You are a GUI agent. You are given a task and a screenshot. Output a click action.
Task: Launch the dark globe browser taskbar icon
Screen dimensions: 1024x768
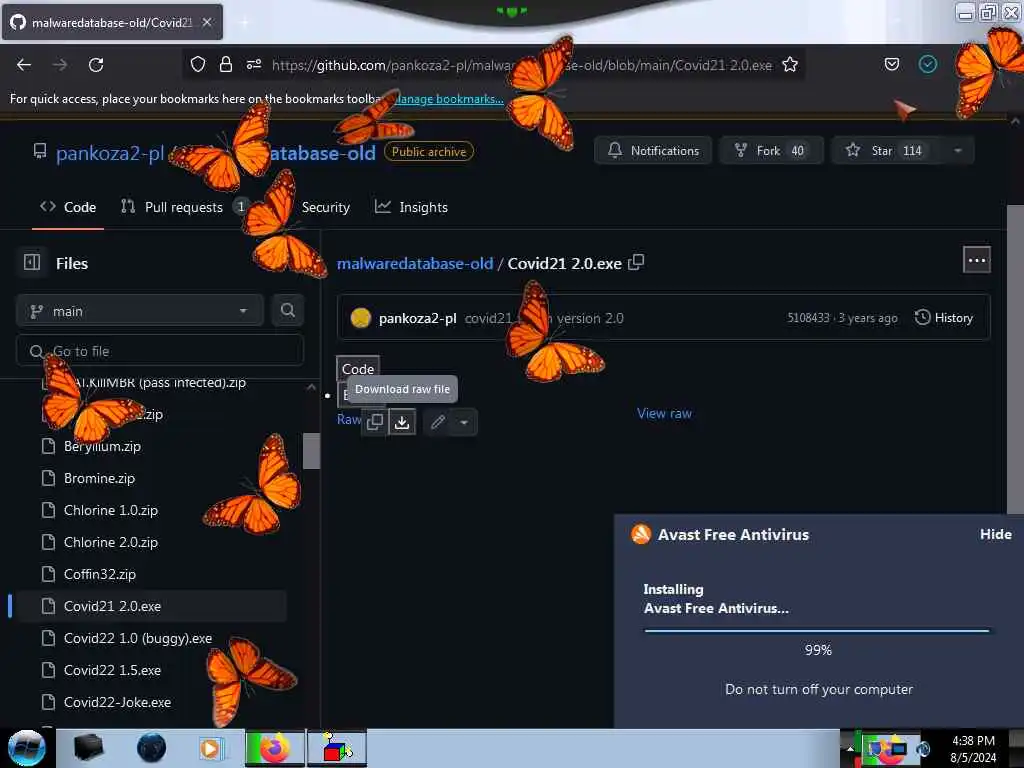pos(152,748)
